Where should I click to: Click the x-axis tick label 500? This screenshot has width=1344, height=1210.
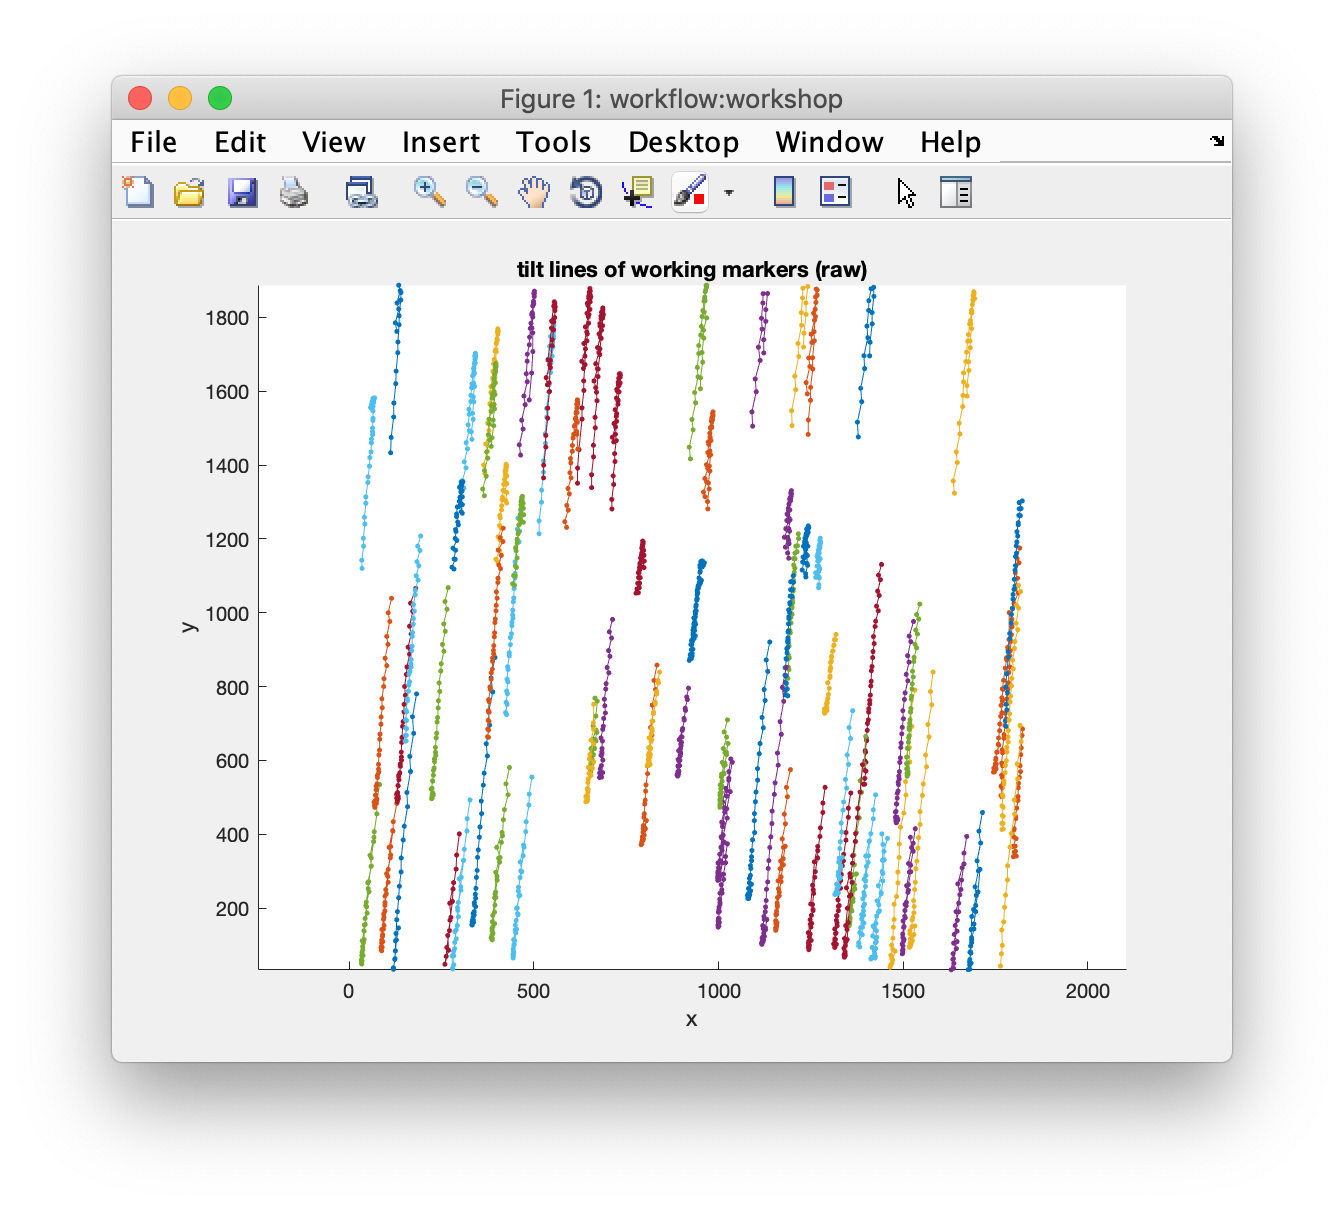(x=534, y=990)
